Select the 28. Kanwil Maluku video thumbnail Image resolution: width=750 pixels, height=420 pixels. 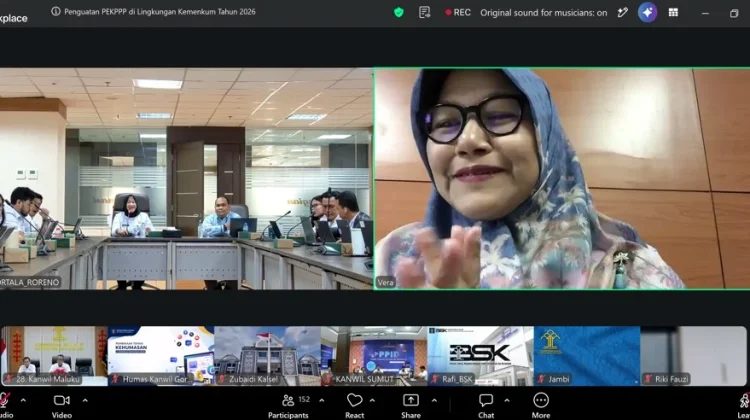click(x=54, y=356)
